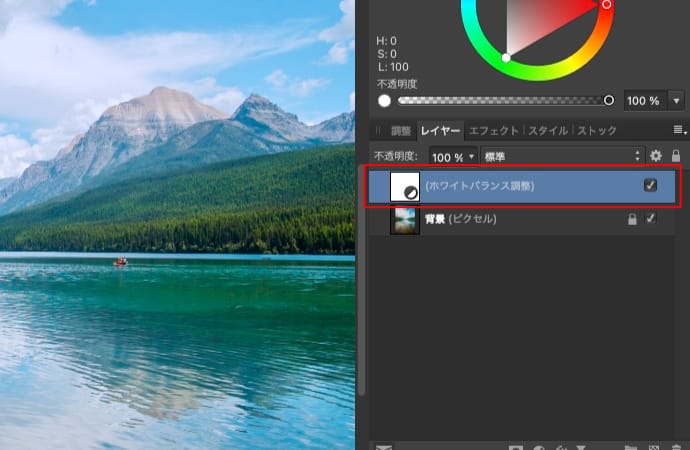Open the 標準 blend mode dropdown

[x=561, y=157]
